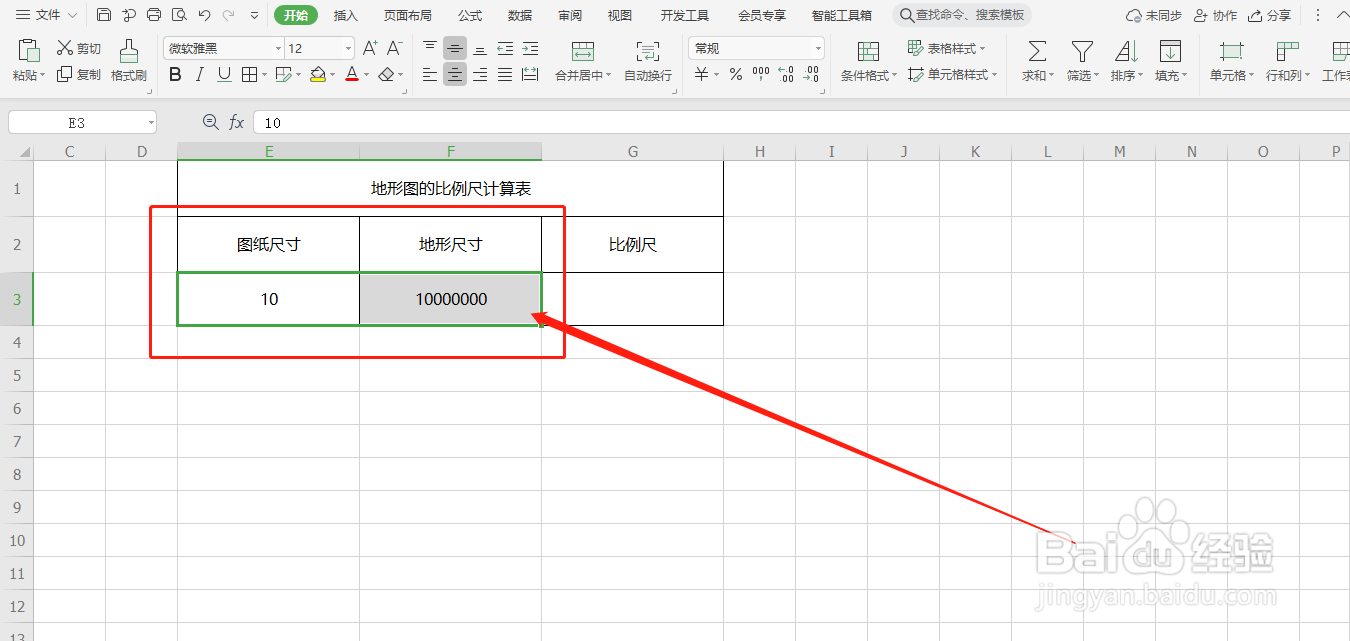
Task: Toggle bottom vertical alignment
Action: coord(480,48)
